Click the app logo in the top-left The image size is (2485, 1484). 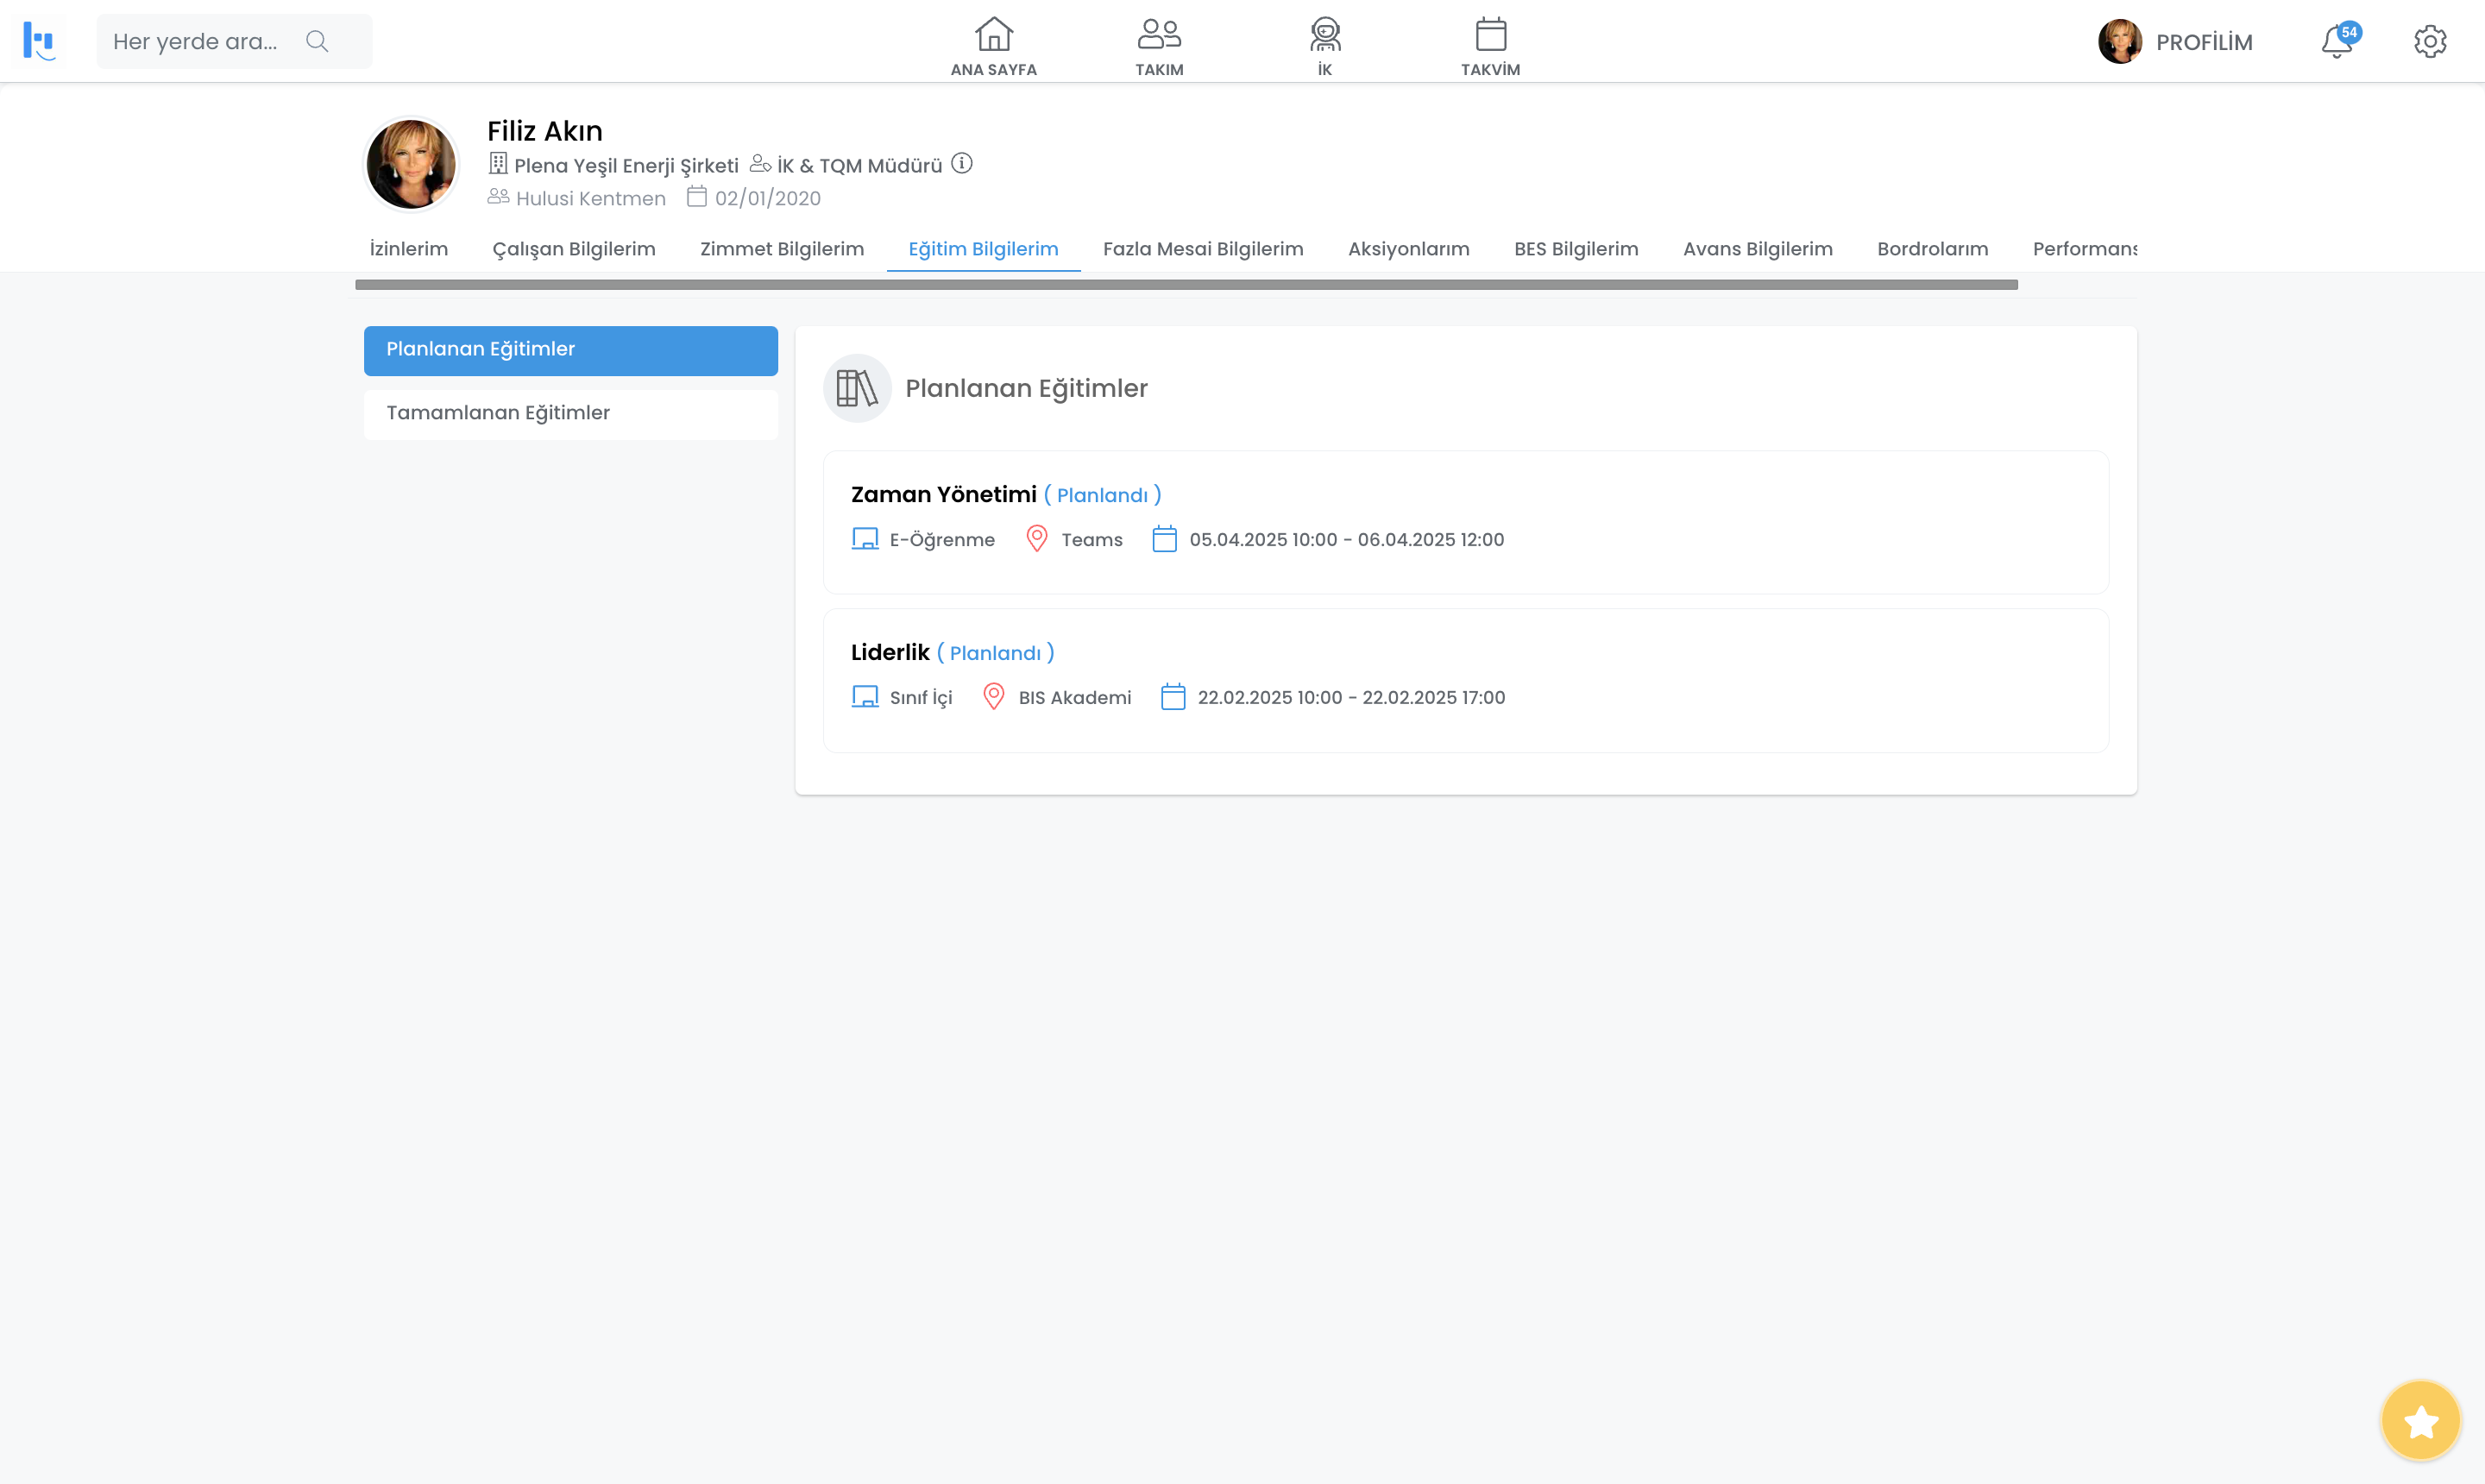point(39,42)
